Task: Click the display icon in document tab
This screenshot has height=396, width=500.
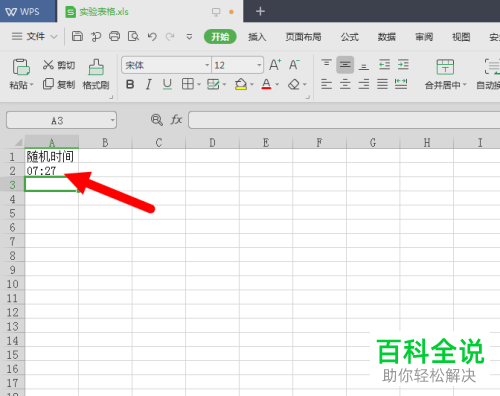Action: tap(216, 12)
